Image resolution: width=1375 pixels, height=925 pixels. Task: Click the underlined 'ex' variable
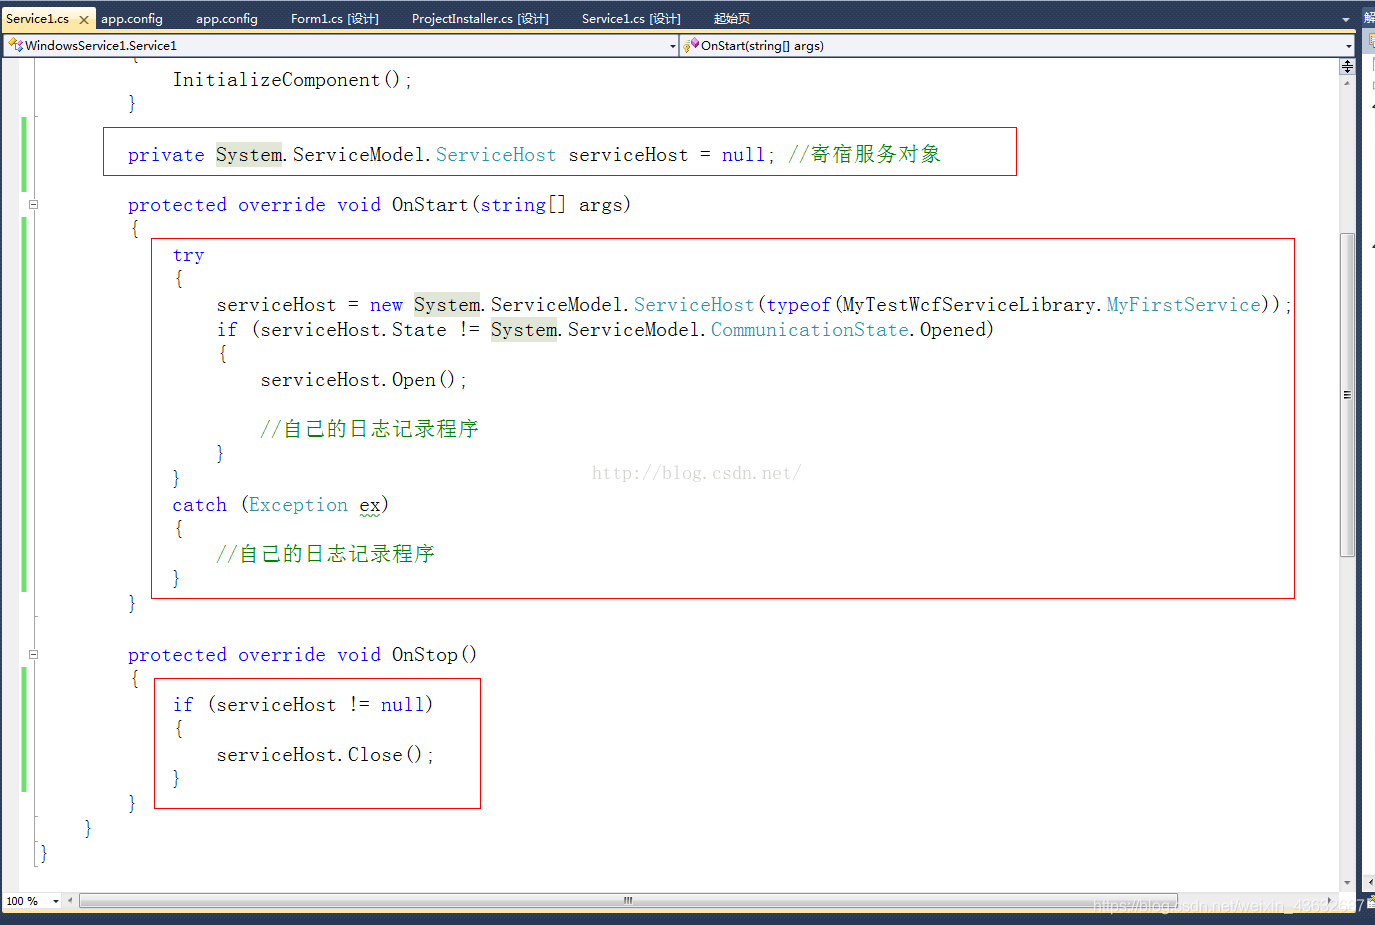tap(370, 506)
